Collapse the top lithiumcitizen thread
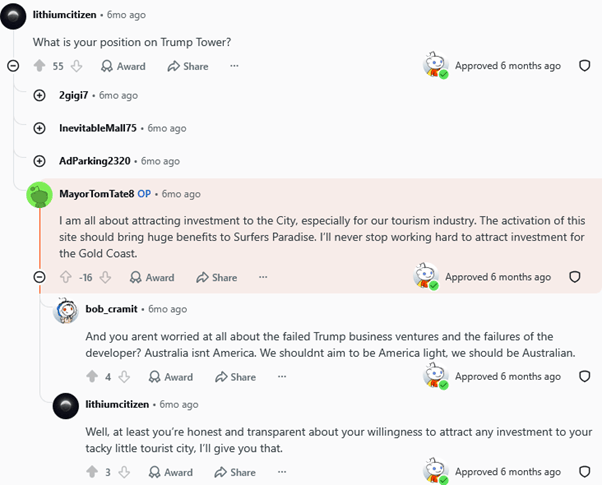 13,66
